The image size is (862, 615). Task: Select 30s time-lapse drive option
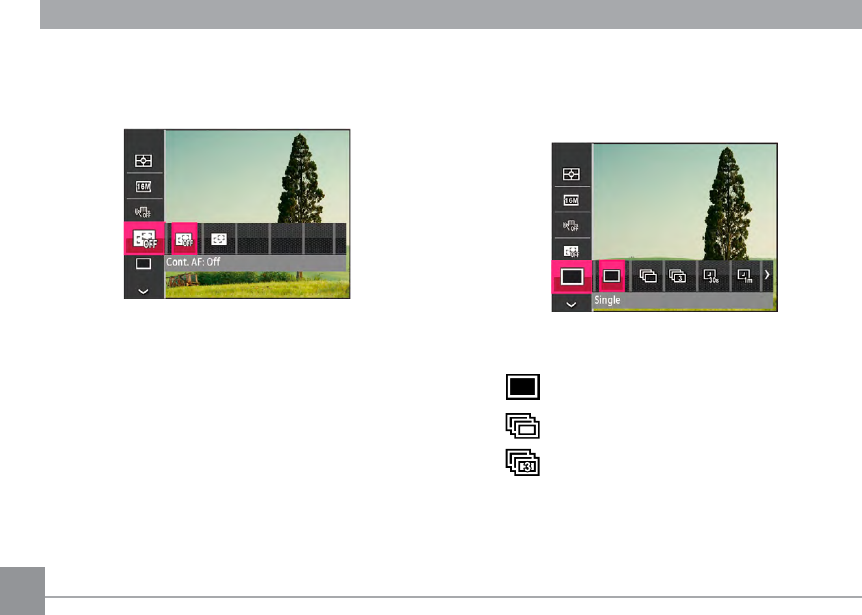pyautogui.click(x=711, y=276)
